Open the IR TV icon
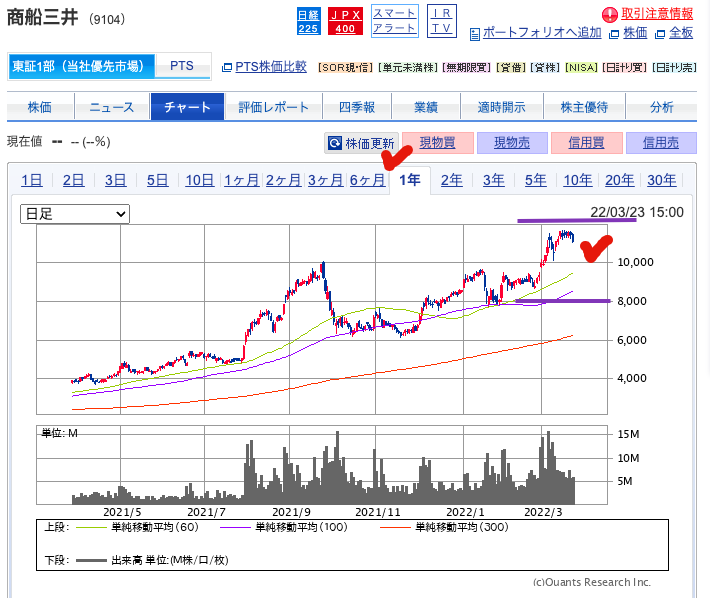 pos(441,21)
